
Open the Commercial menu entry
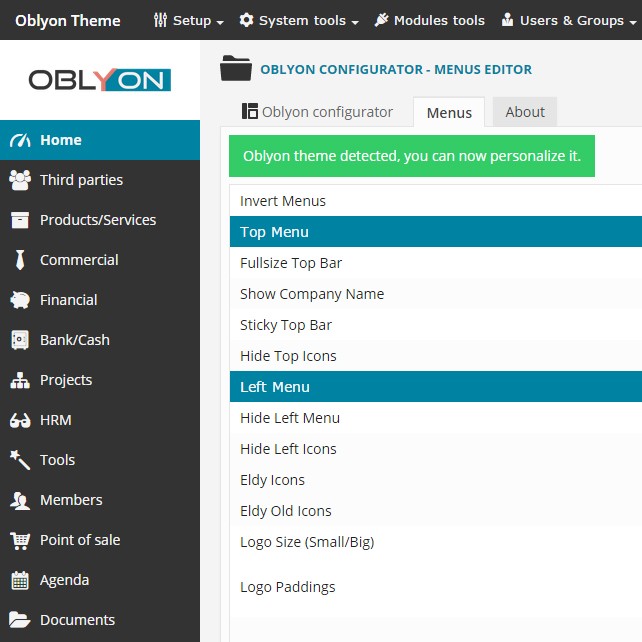click(100, 260)
